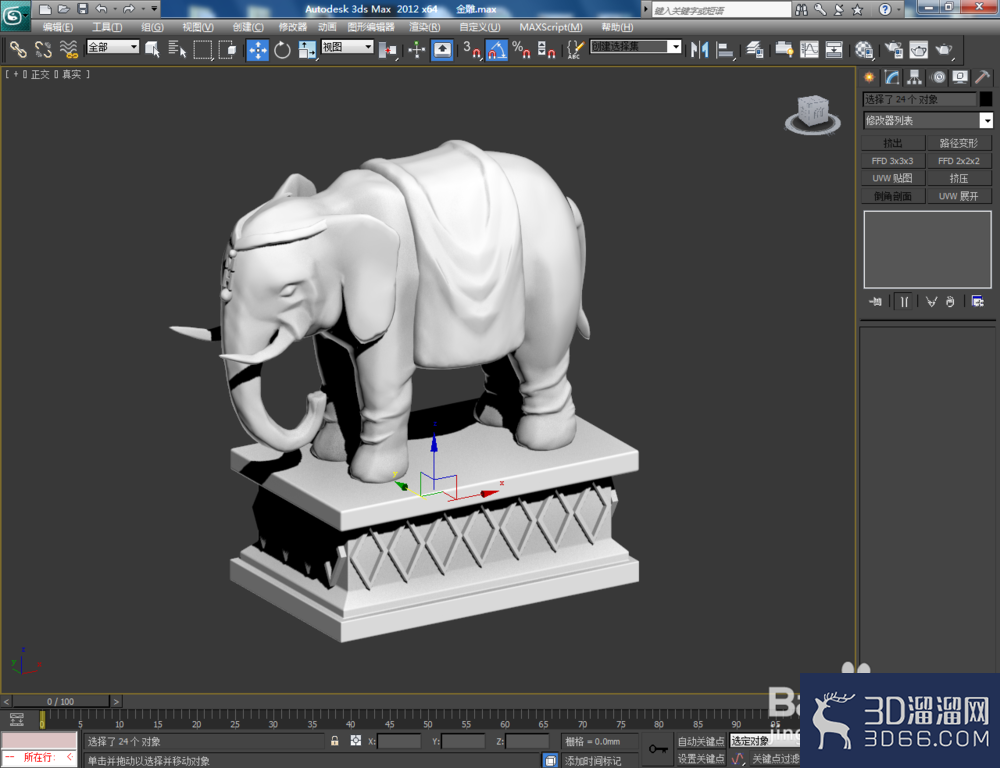Open the 视图(V) menu
Viewport: 1000px width, 768px height.
pyautogui.click(x=198, y=27)
